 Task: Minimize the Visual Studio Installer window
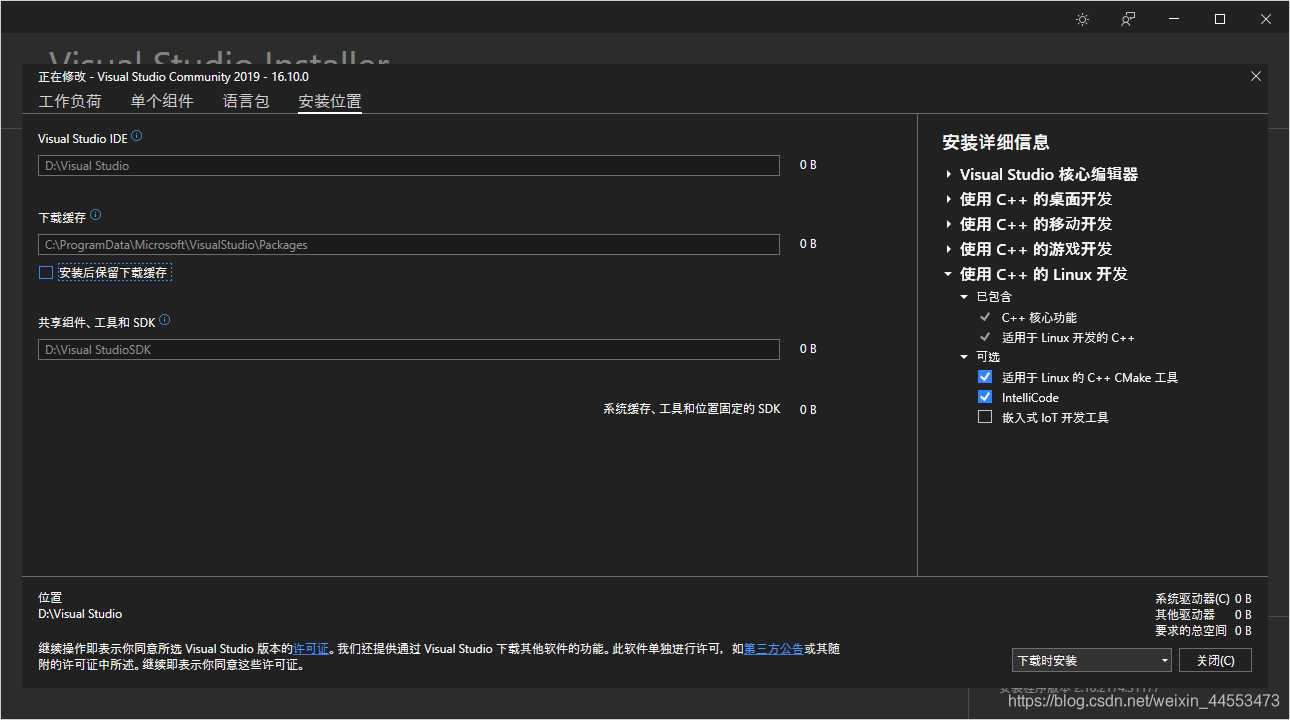coord(1174,19)
